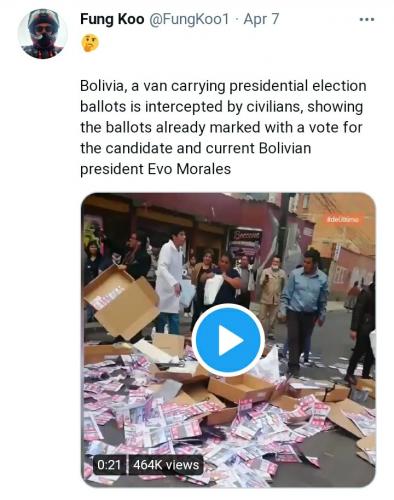Viewport: 394px width, 500px height.
Task: Click the words "intercepted by civilians"
Action: tap(224, 107)
